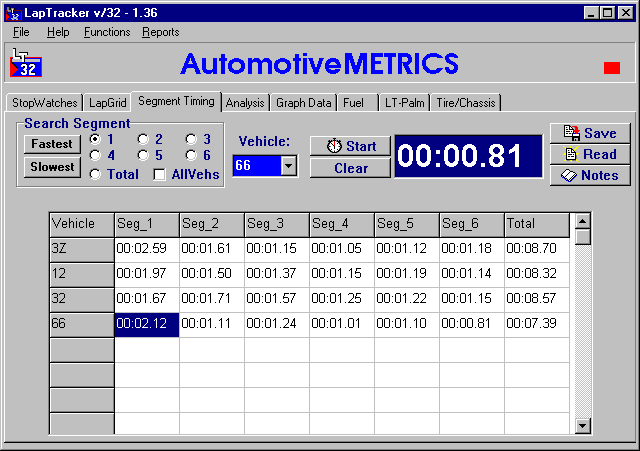Click the Seg_2 column header
Viewport: 640px width, 451px height.
pyautogui.click(x=212, y=224)
